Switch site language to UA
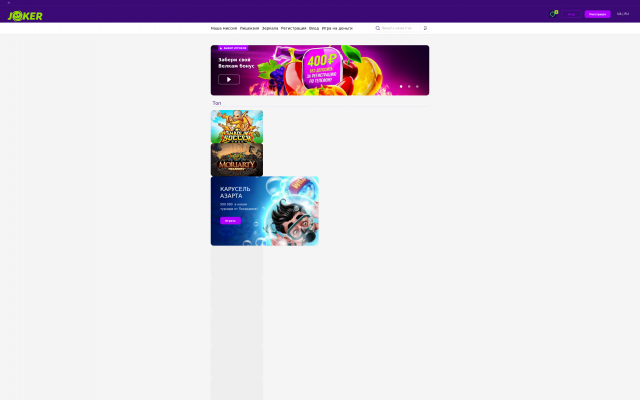The image size is (640, 400). pos(619,14)
